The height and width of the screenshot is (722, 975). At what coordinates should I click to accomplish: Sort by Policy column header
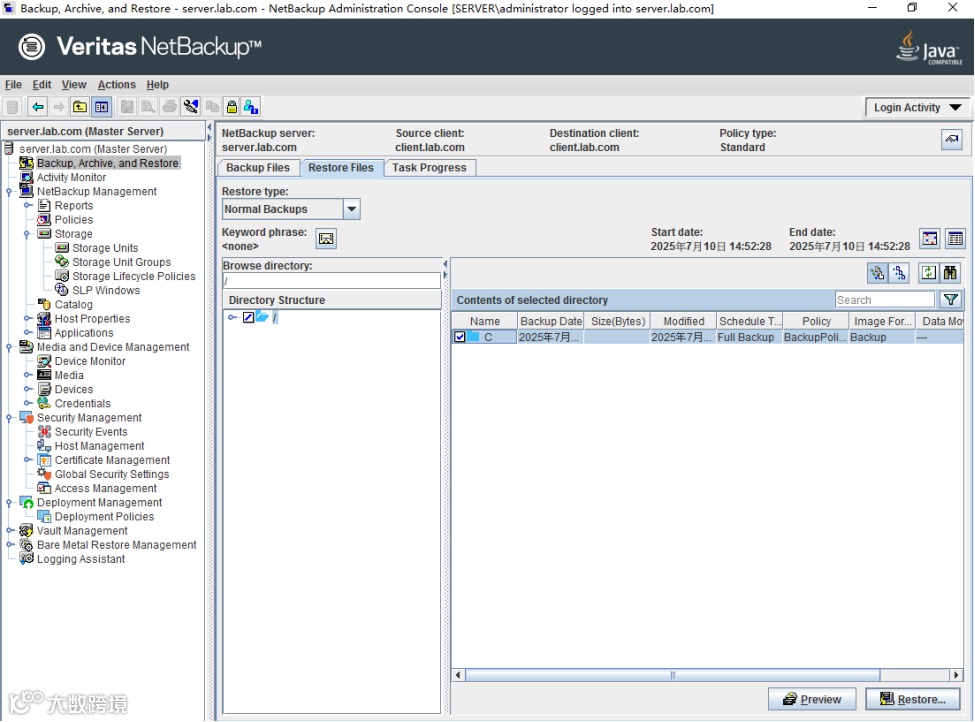click(x=816, y=321)
